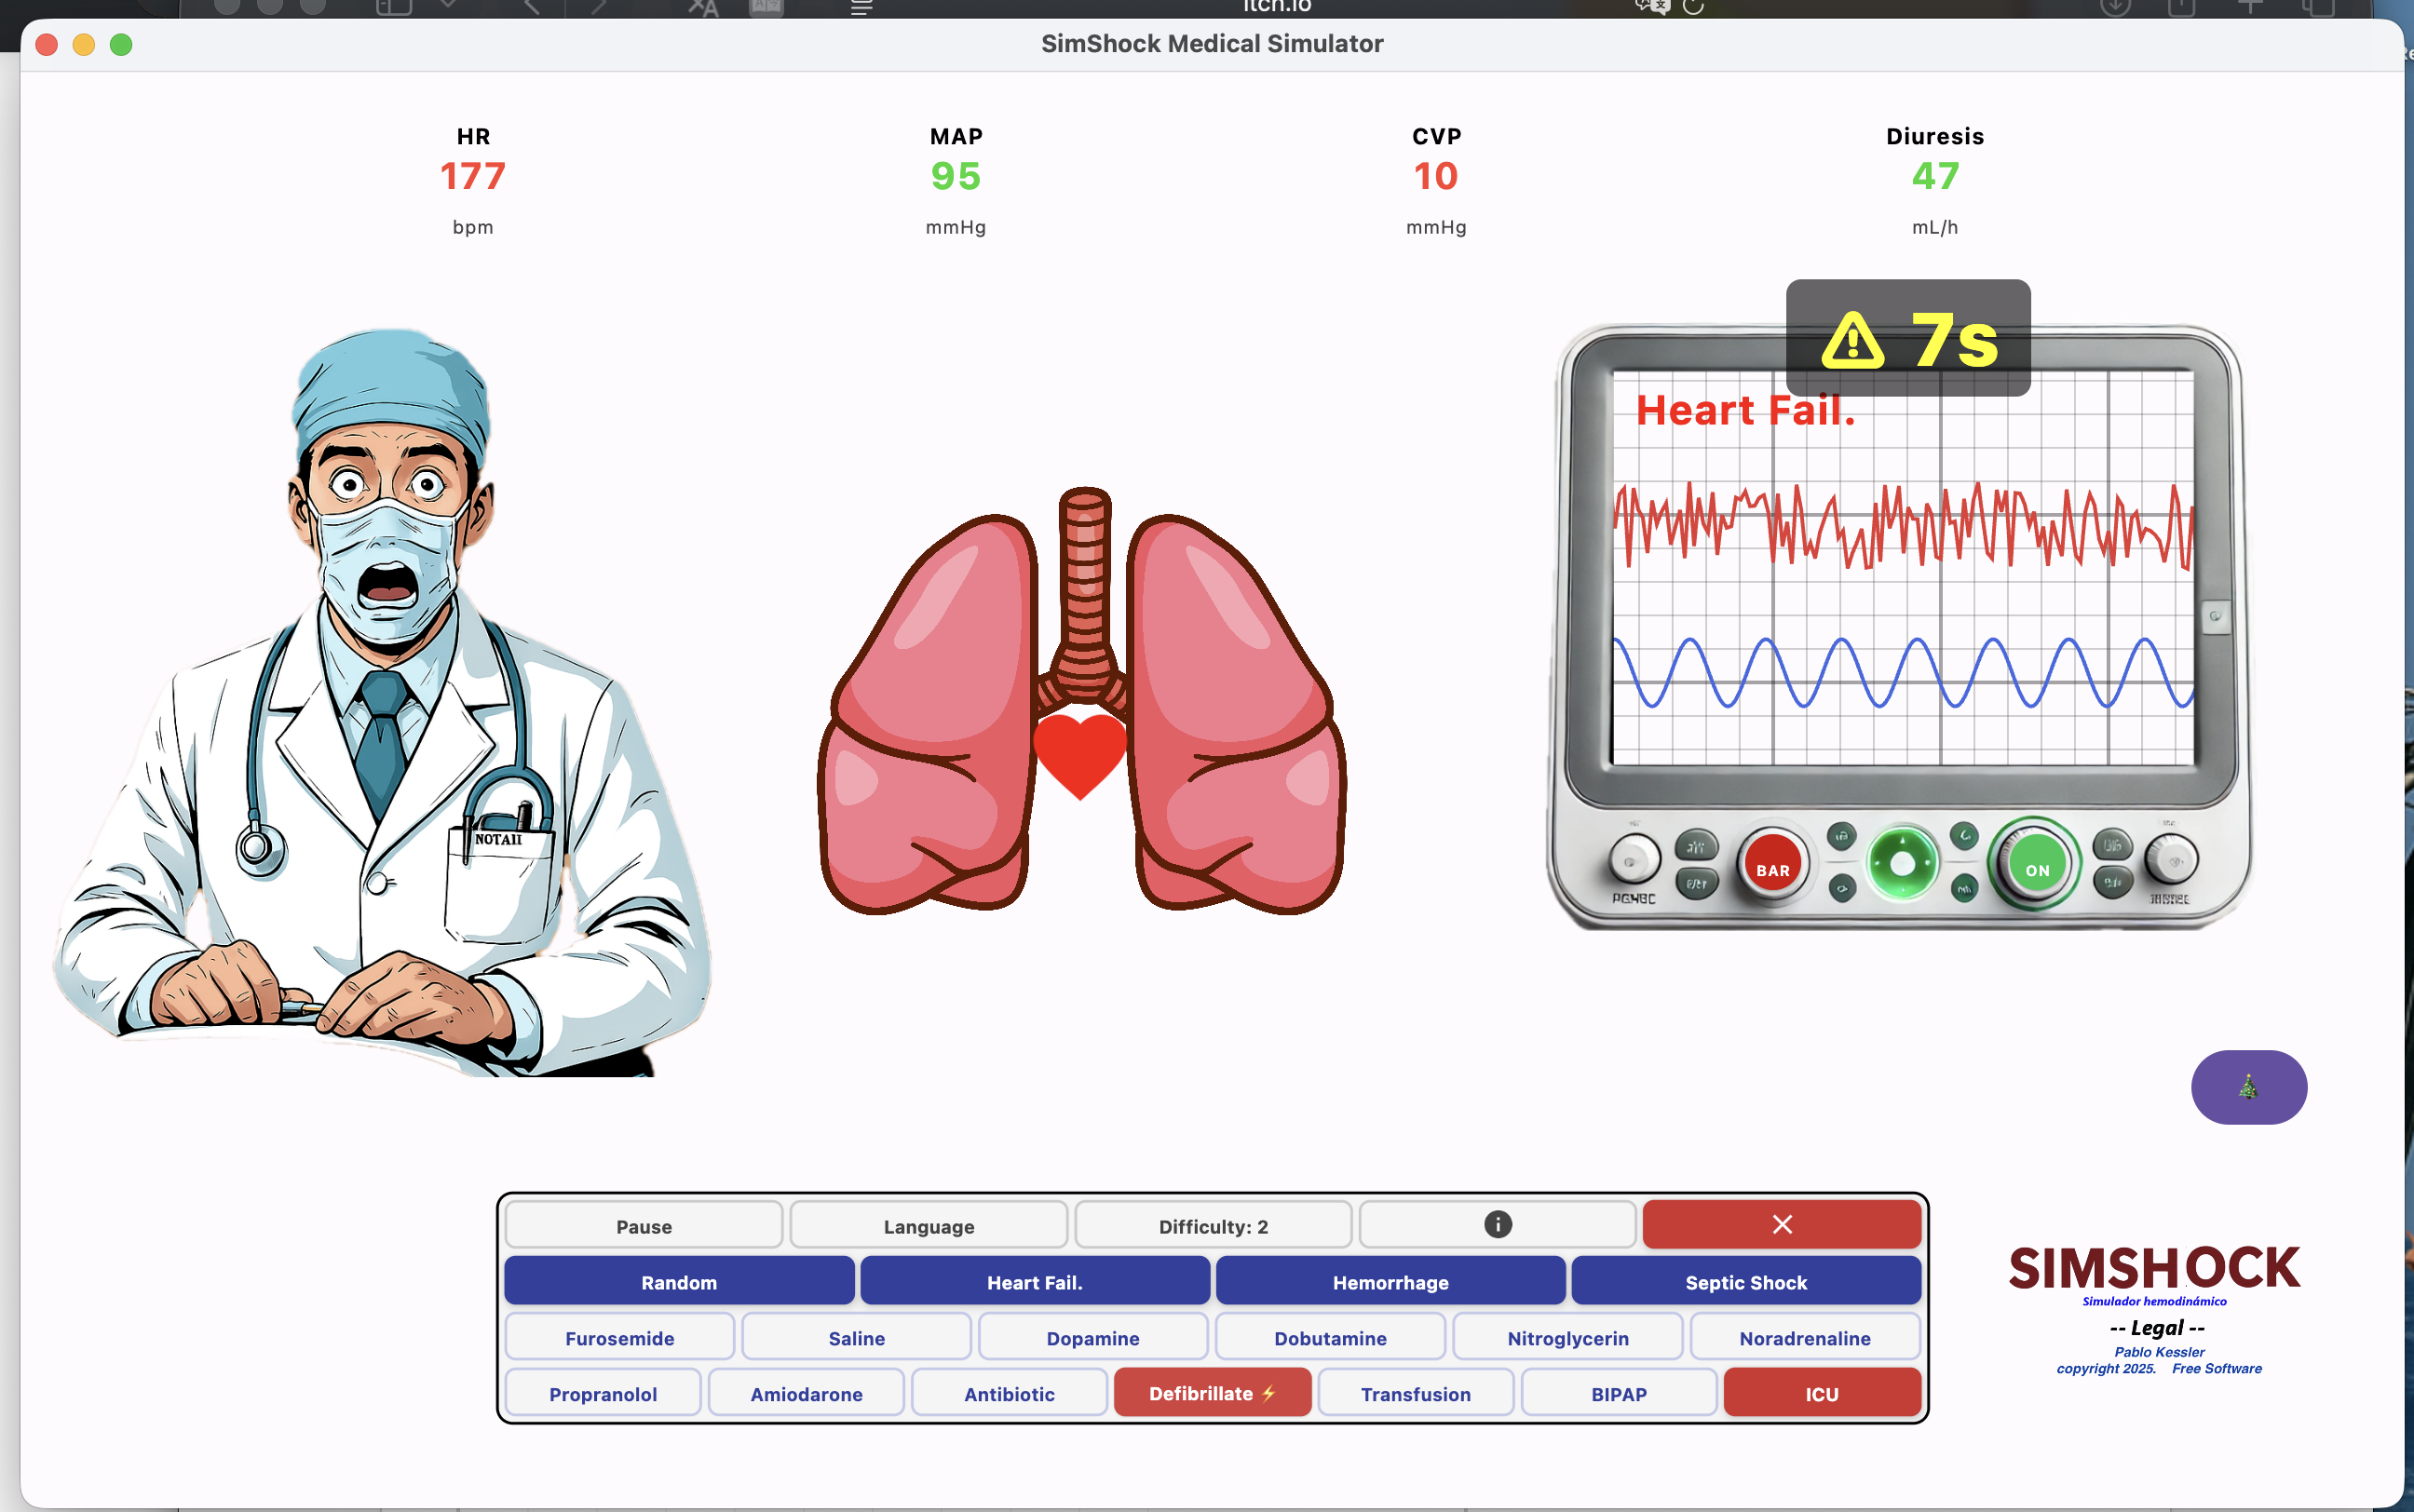Toggle BIPAP ventilation support

1618,1394
